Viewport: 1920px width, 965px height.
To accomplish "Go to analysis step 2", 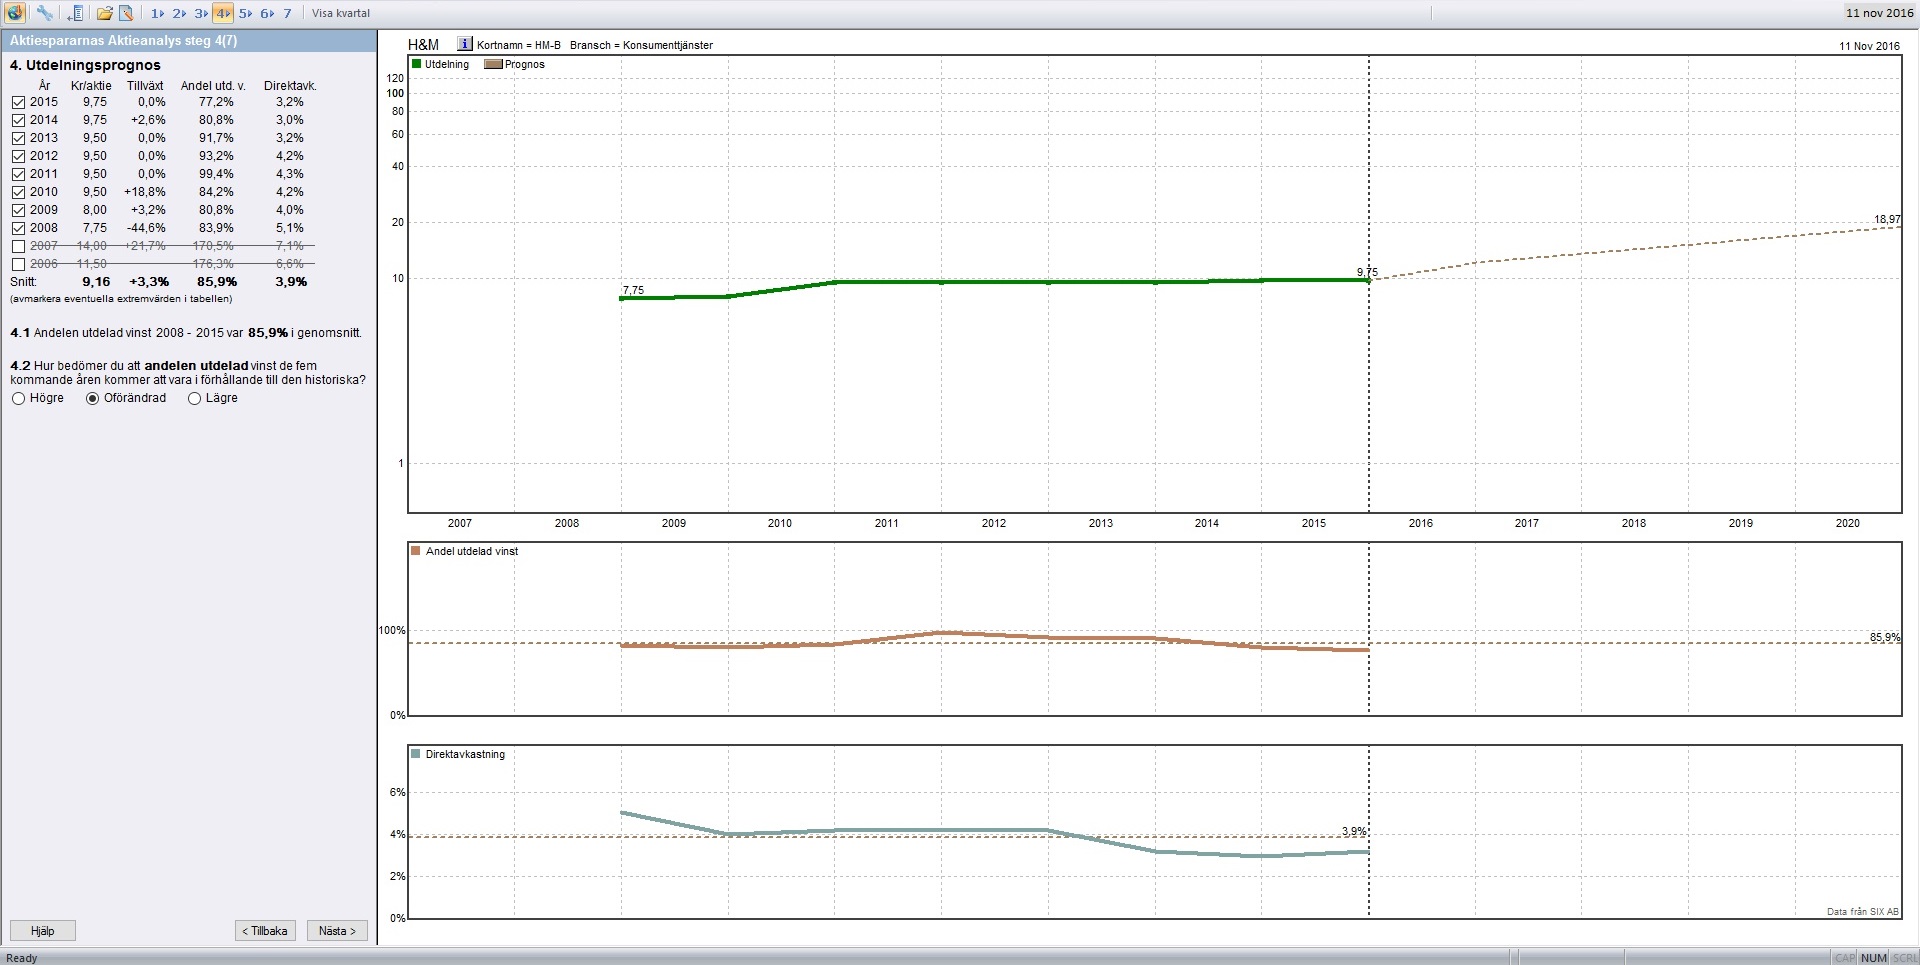I will coord(179,13).
